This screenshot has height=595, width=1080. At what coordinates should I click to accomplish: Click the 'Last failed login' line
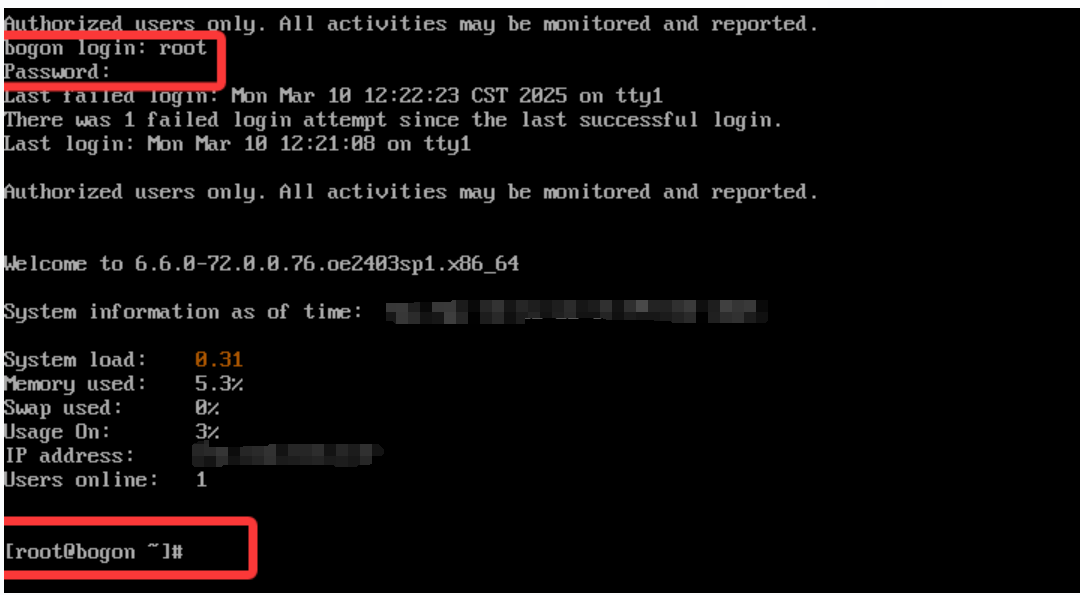click(x=333, y=96)
